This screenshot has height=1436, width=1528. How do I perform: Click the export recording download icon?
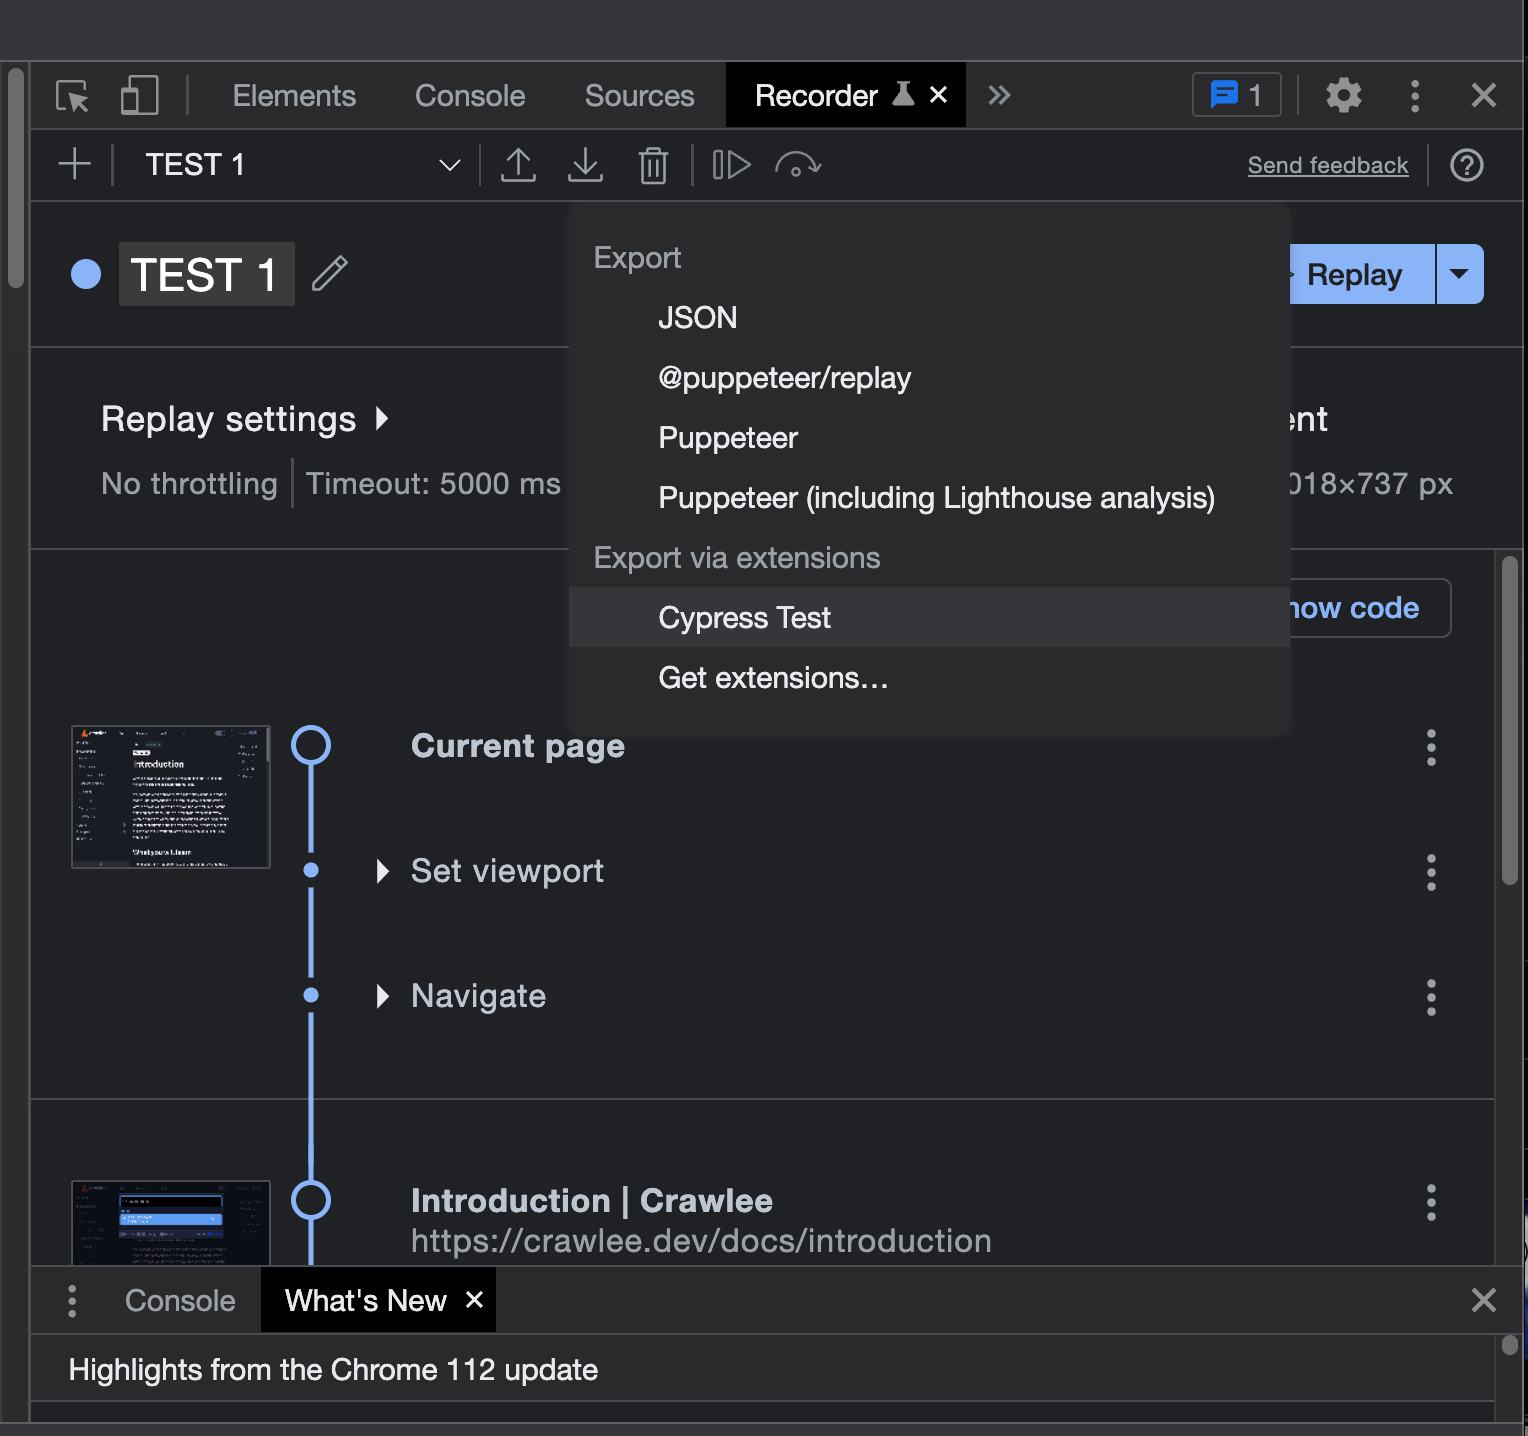tap(585, 165)
